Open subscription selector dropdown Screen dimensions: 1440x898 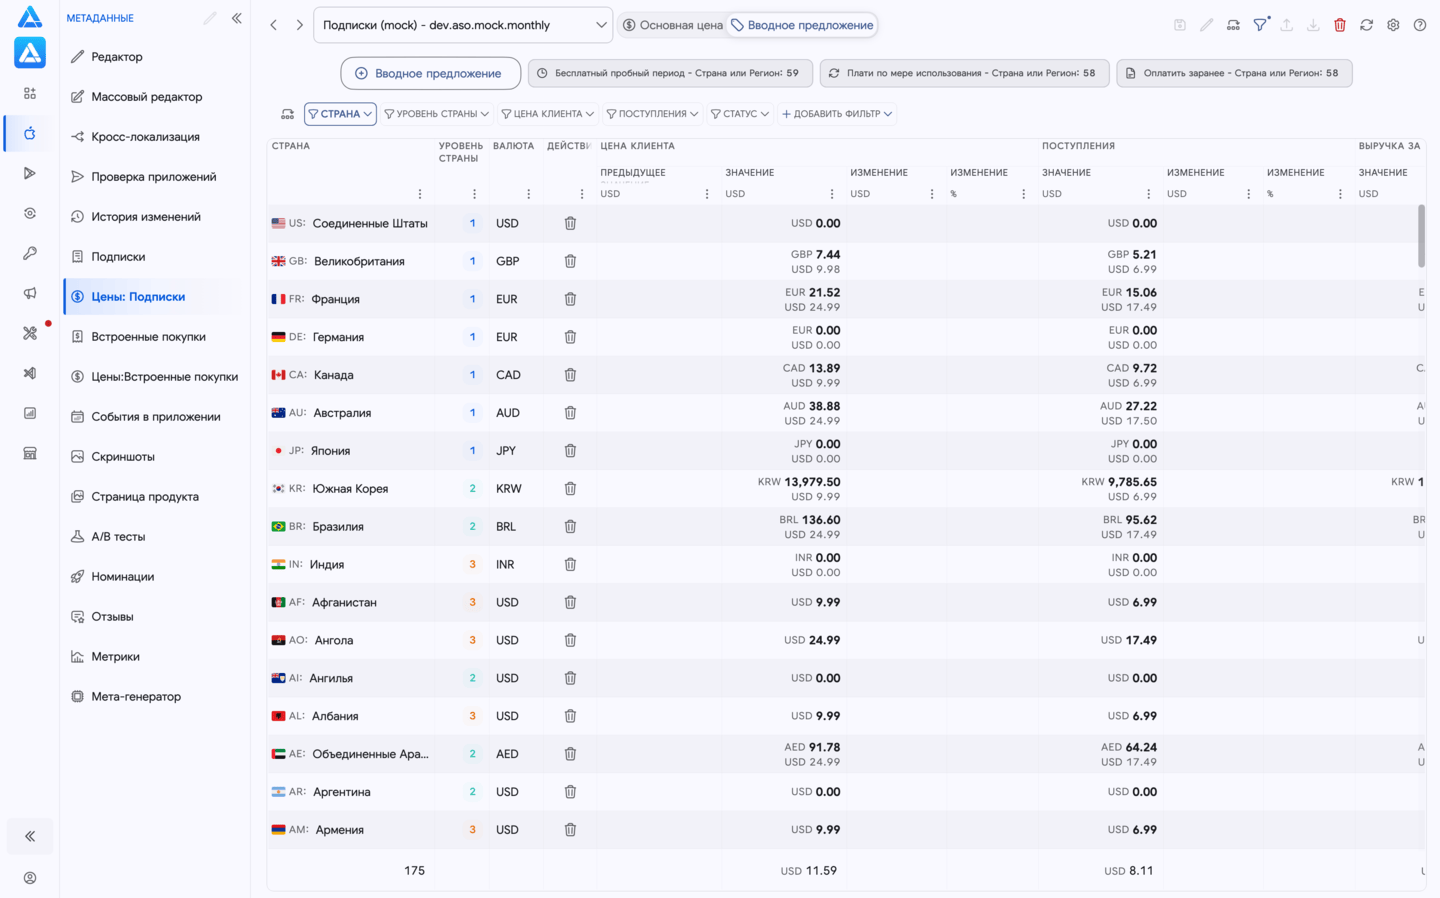463,25
